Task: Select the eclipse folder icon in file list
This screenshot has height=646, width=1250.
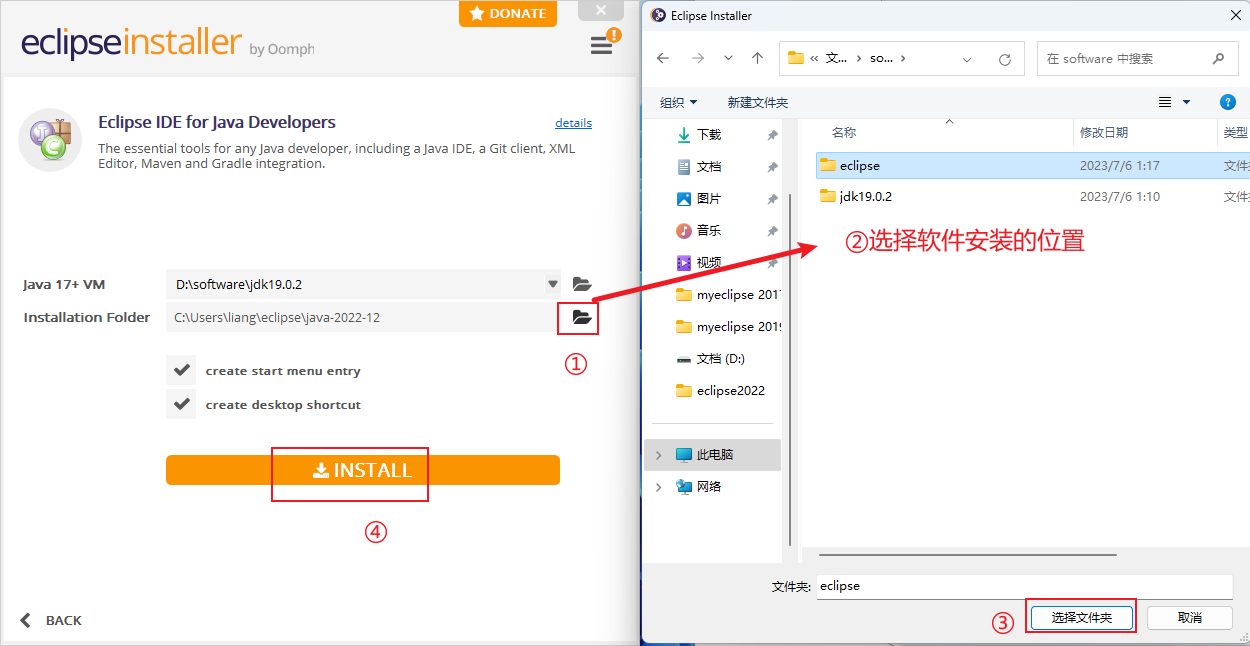Action: point(827,165)
